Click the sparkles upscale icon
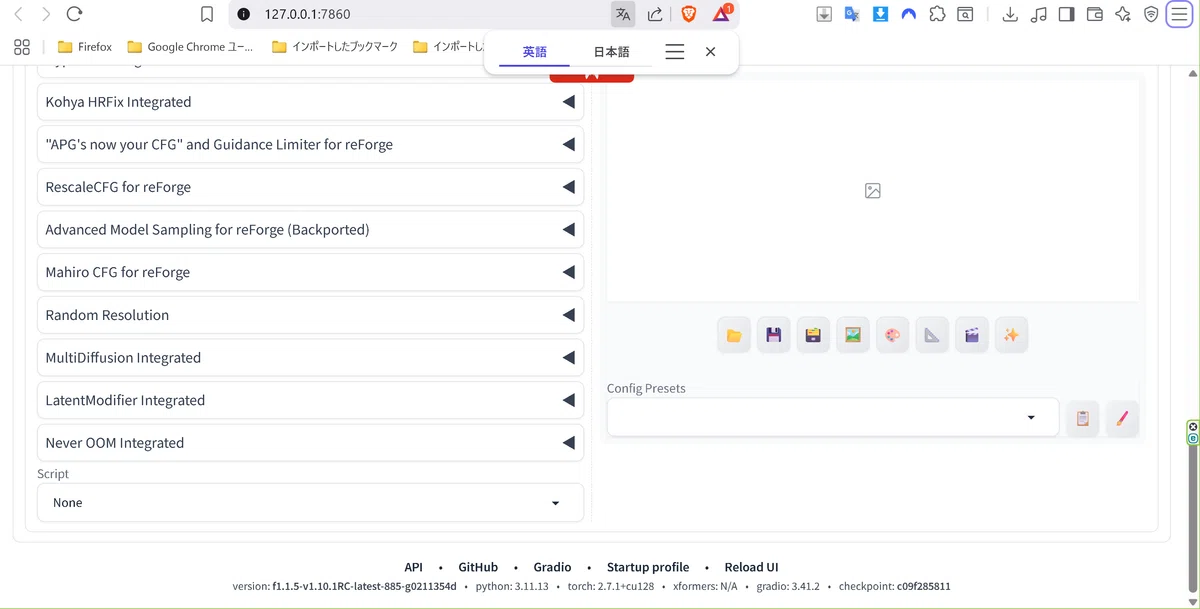 pyautogui.click(x=1011, y=335)
